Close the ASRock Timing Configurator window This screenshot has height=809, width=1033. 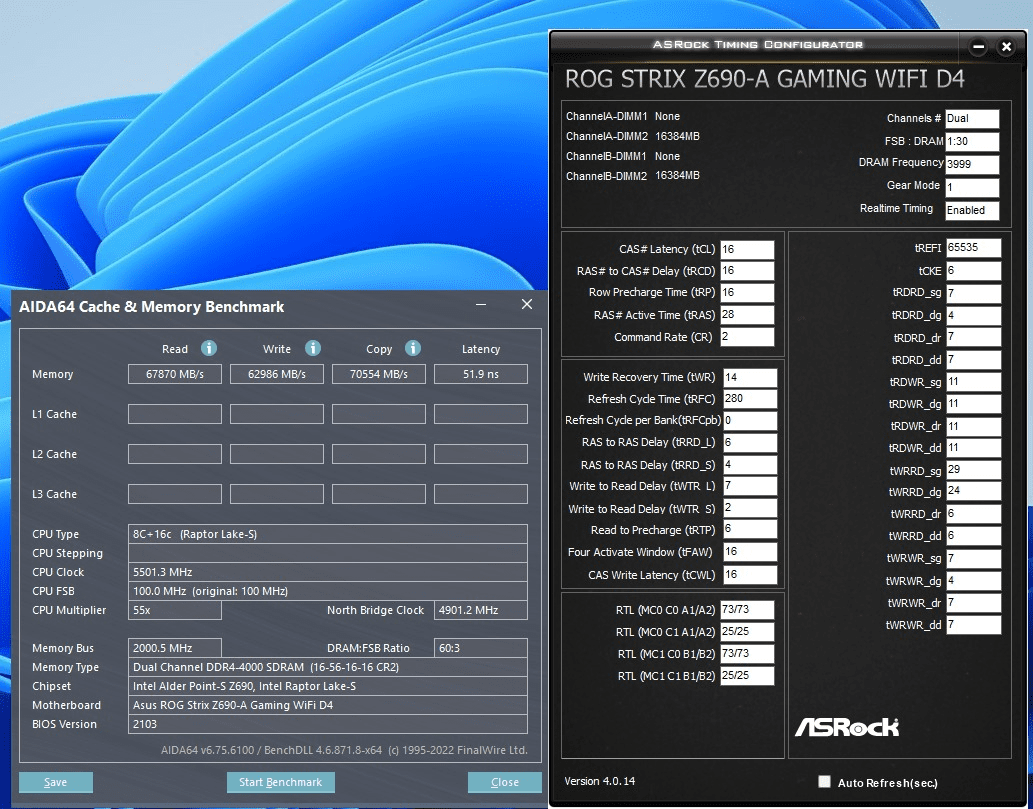point(1006,47)
